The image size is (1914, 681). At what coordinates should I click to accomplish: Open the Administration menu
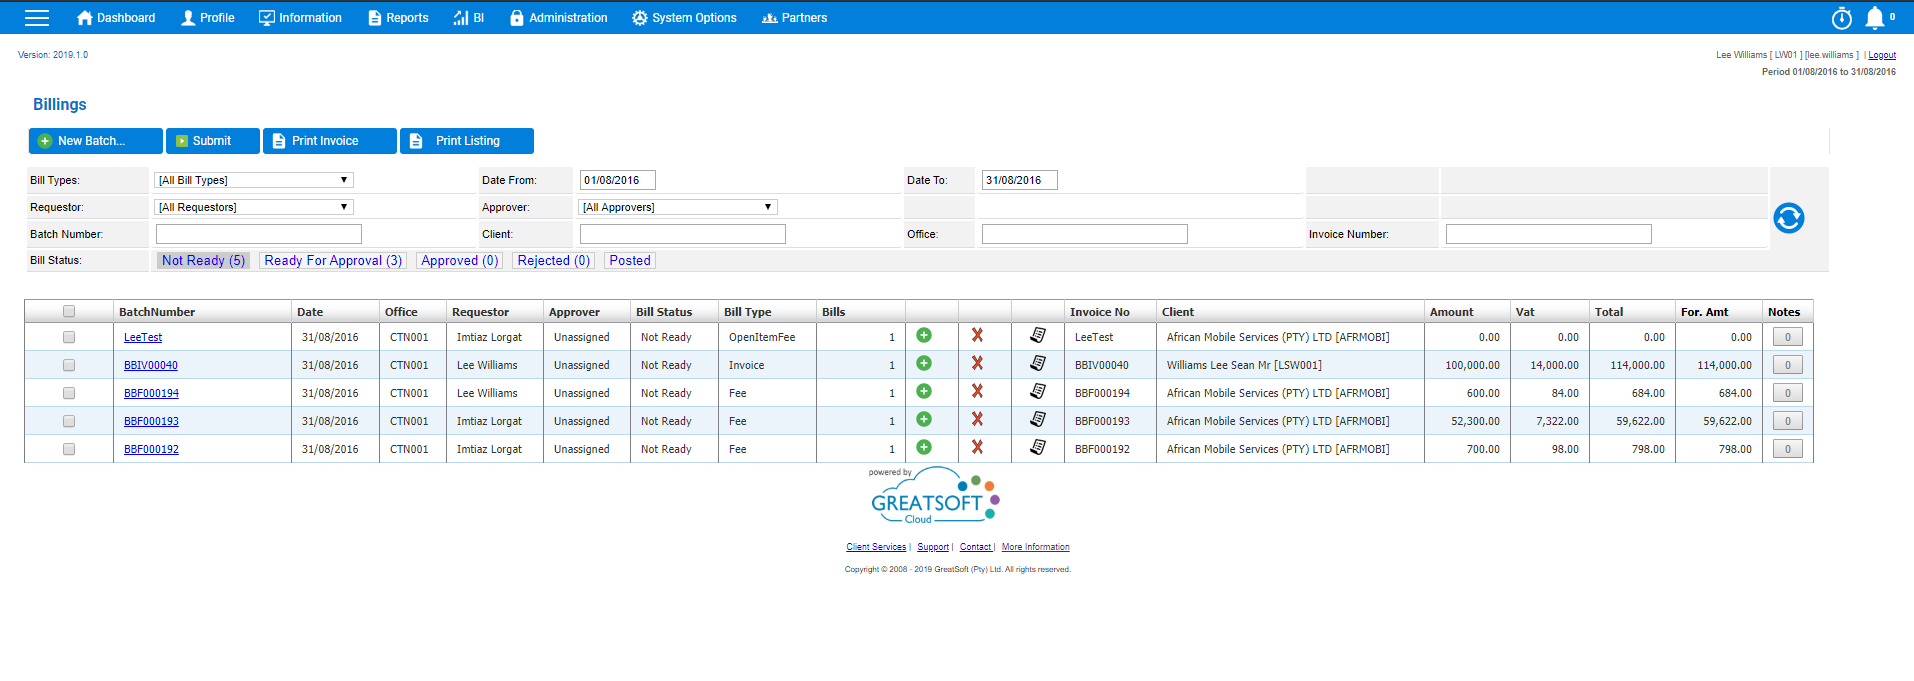coord(558,18)
